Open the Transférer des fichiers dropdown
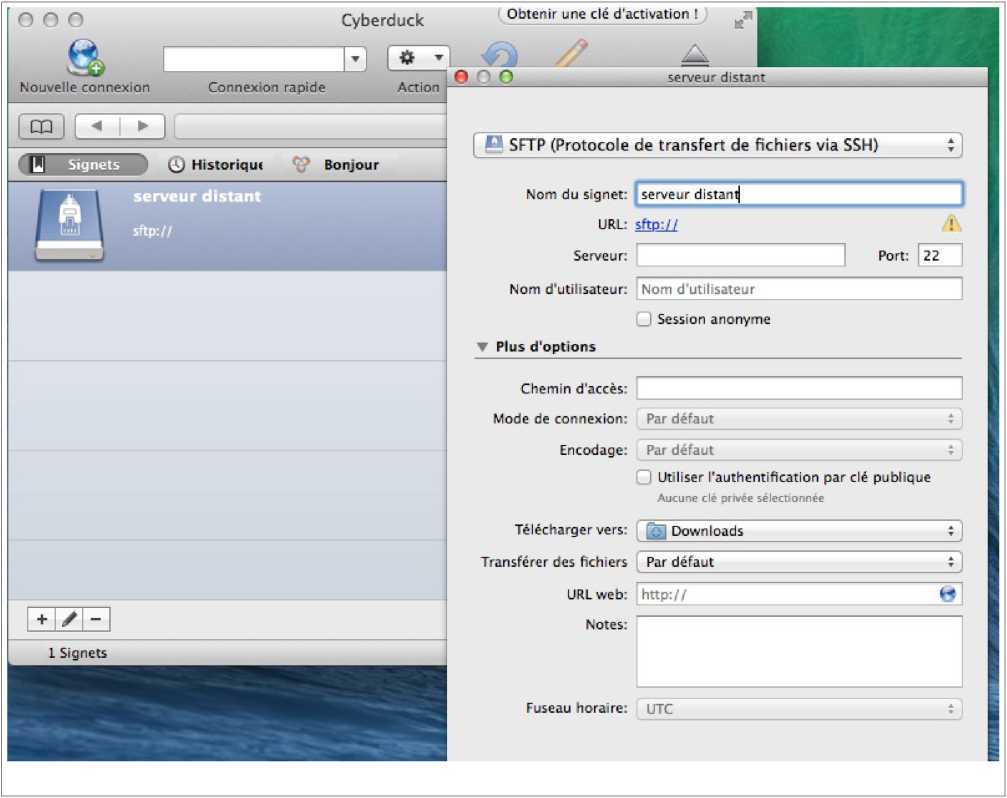This screenshot has height=798, width=1007. 798,562
